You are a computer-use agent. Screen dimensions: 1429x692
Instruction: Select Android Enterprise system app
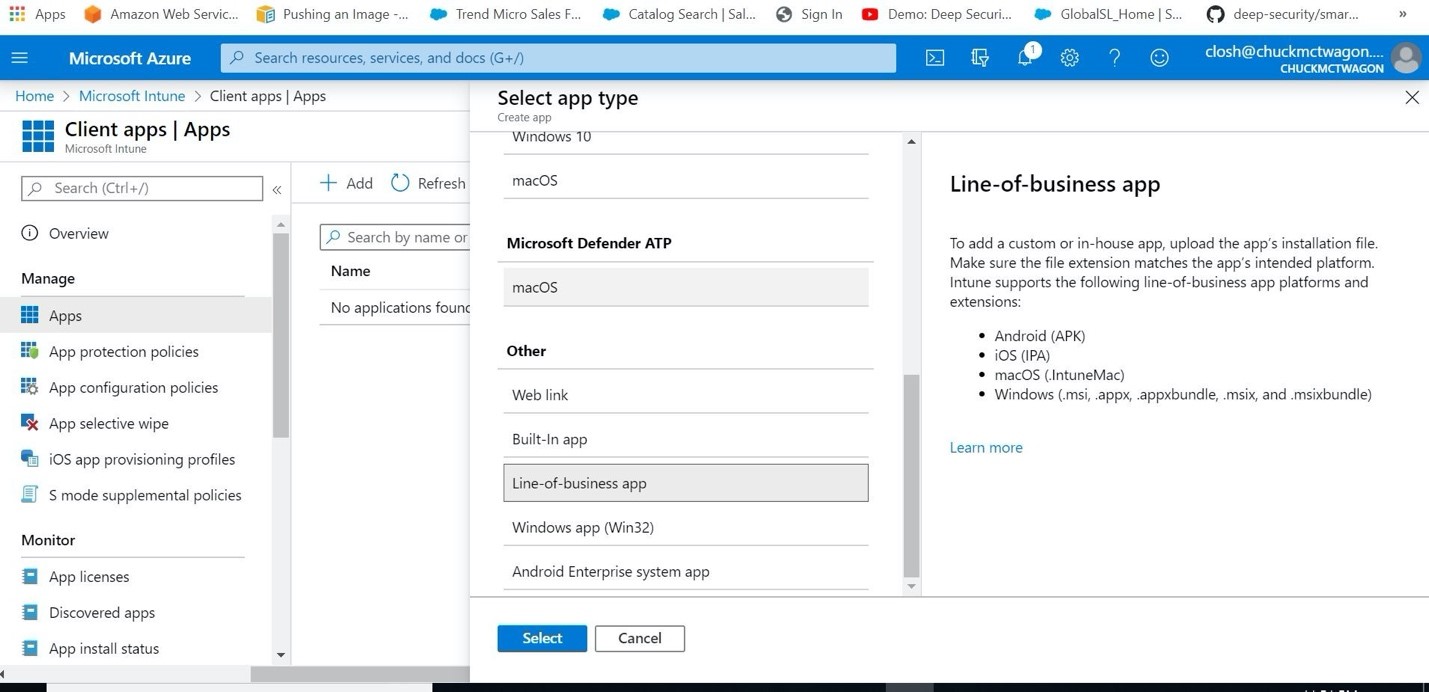click(x=686, y=571)
